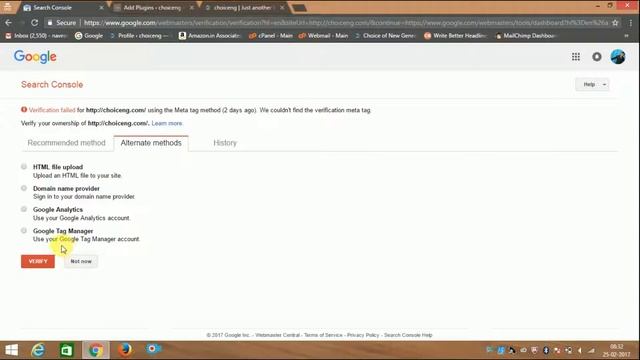This screenshot has width=640, height=360.
Task: Switch to the Recommended method tab
Action: pyautogui.click(x=67, y=143)
